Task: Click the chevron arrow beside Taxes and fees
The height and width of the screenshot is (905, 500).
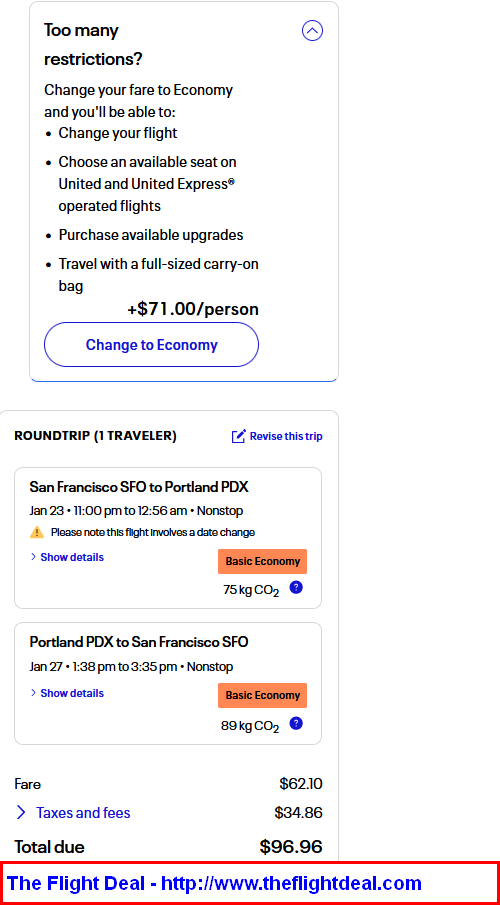Action: click(21, 813)
